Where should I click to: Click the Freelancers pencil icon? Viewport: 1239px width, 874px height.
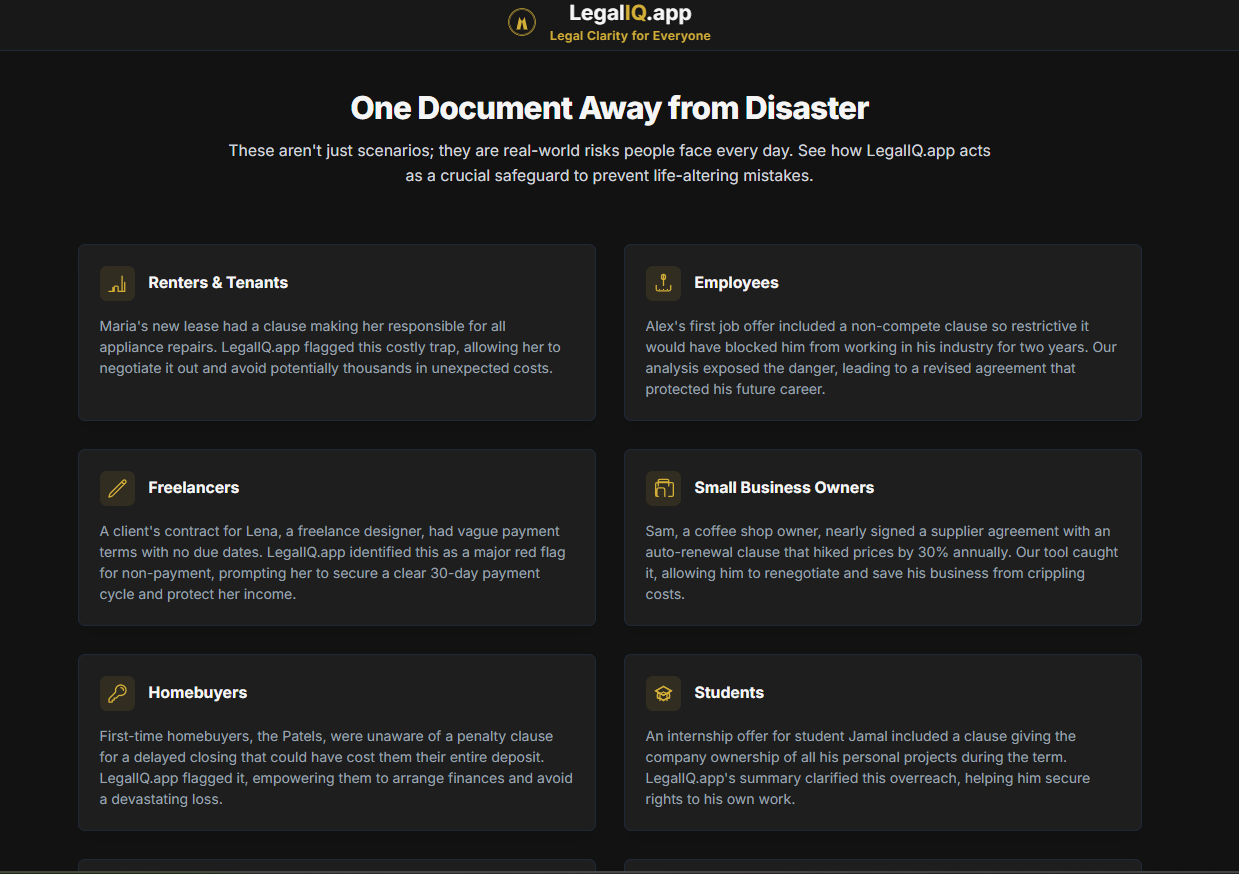pos(117,488)
